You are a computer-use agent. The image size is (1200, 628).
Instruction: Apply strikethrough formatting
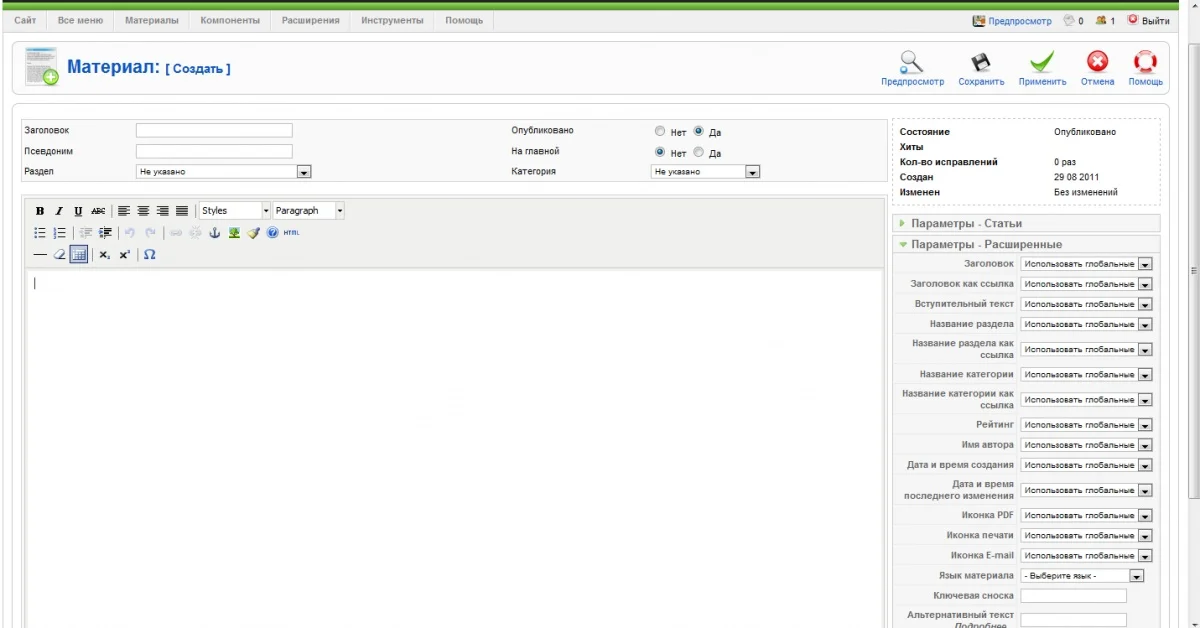click(x=98, y=211)
